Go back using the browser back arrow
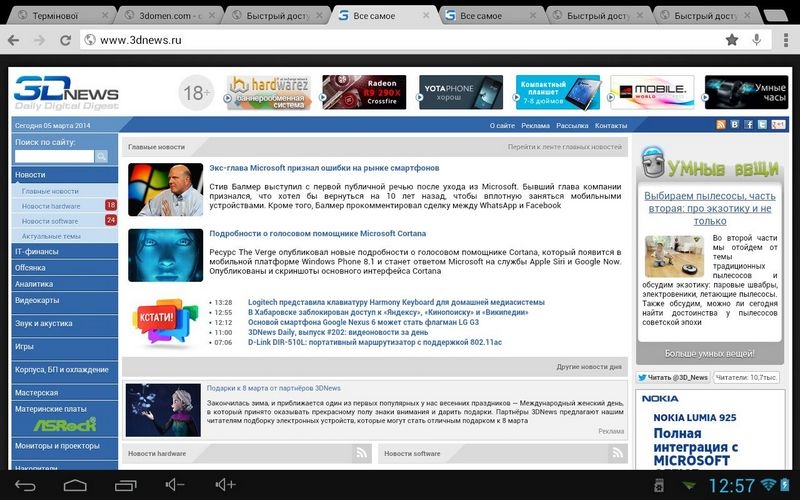The image size is (800, 500). [x=14, y=40]
